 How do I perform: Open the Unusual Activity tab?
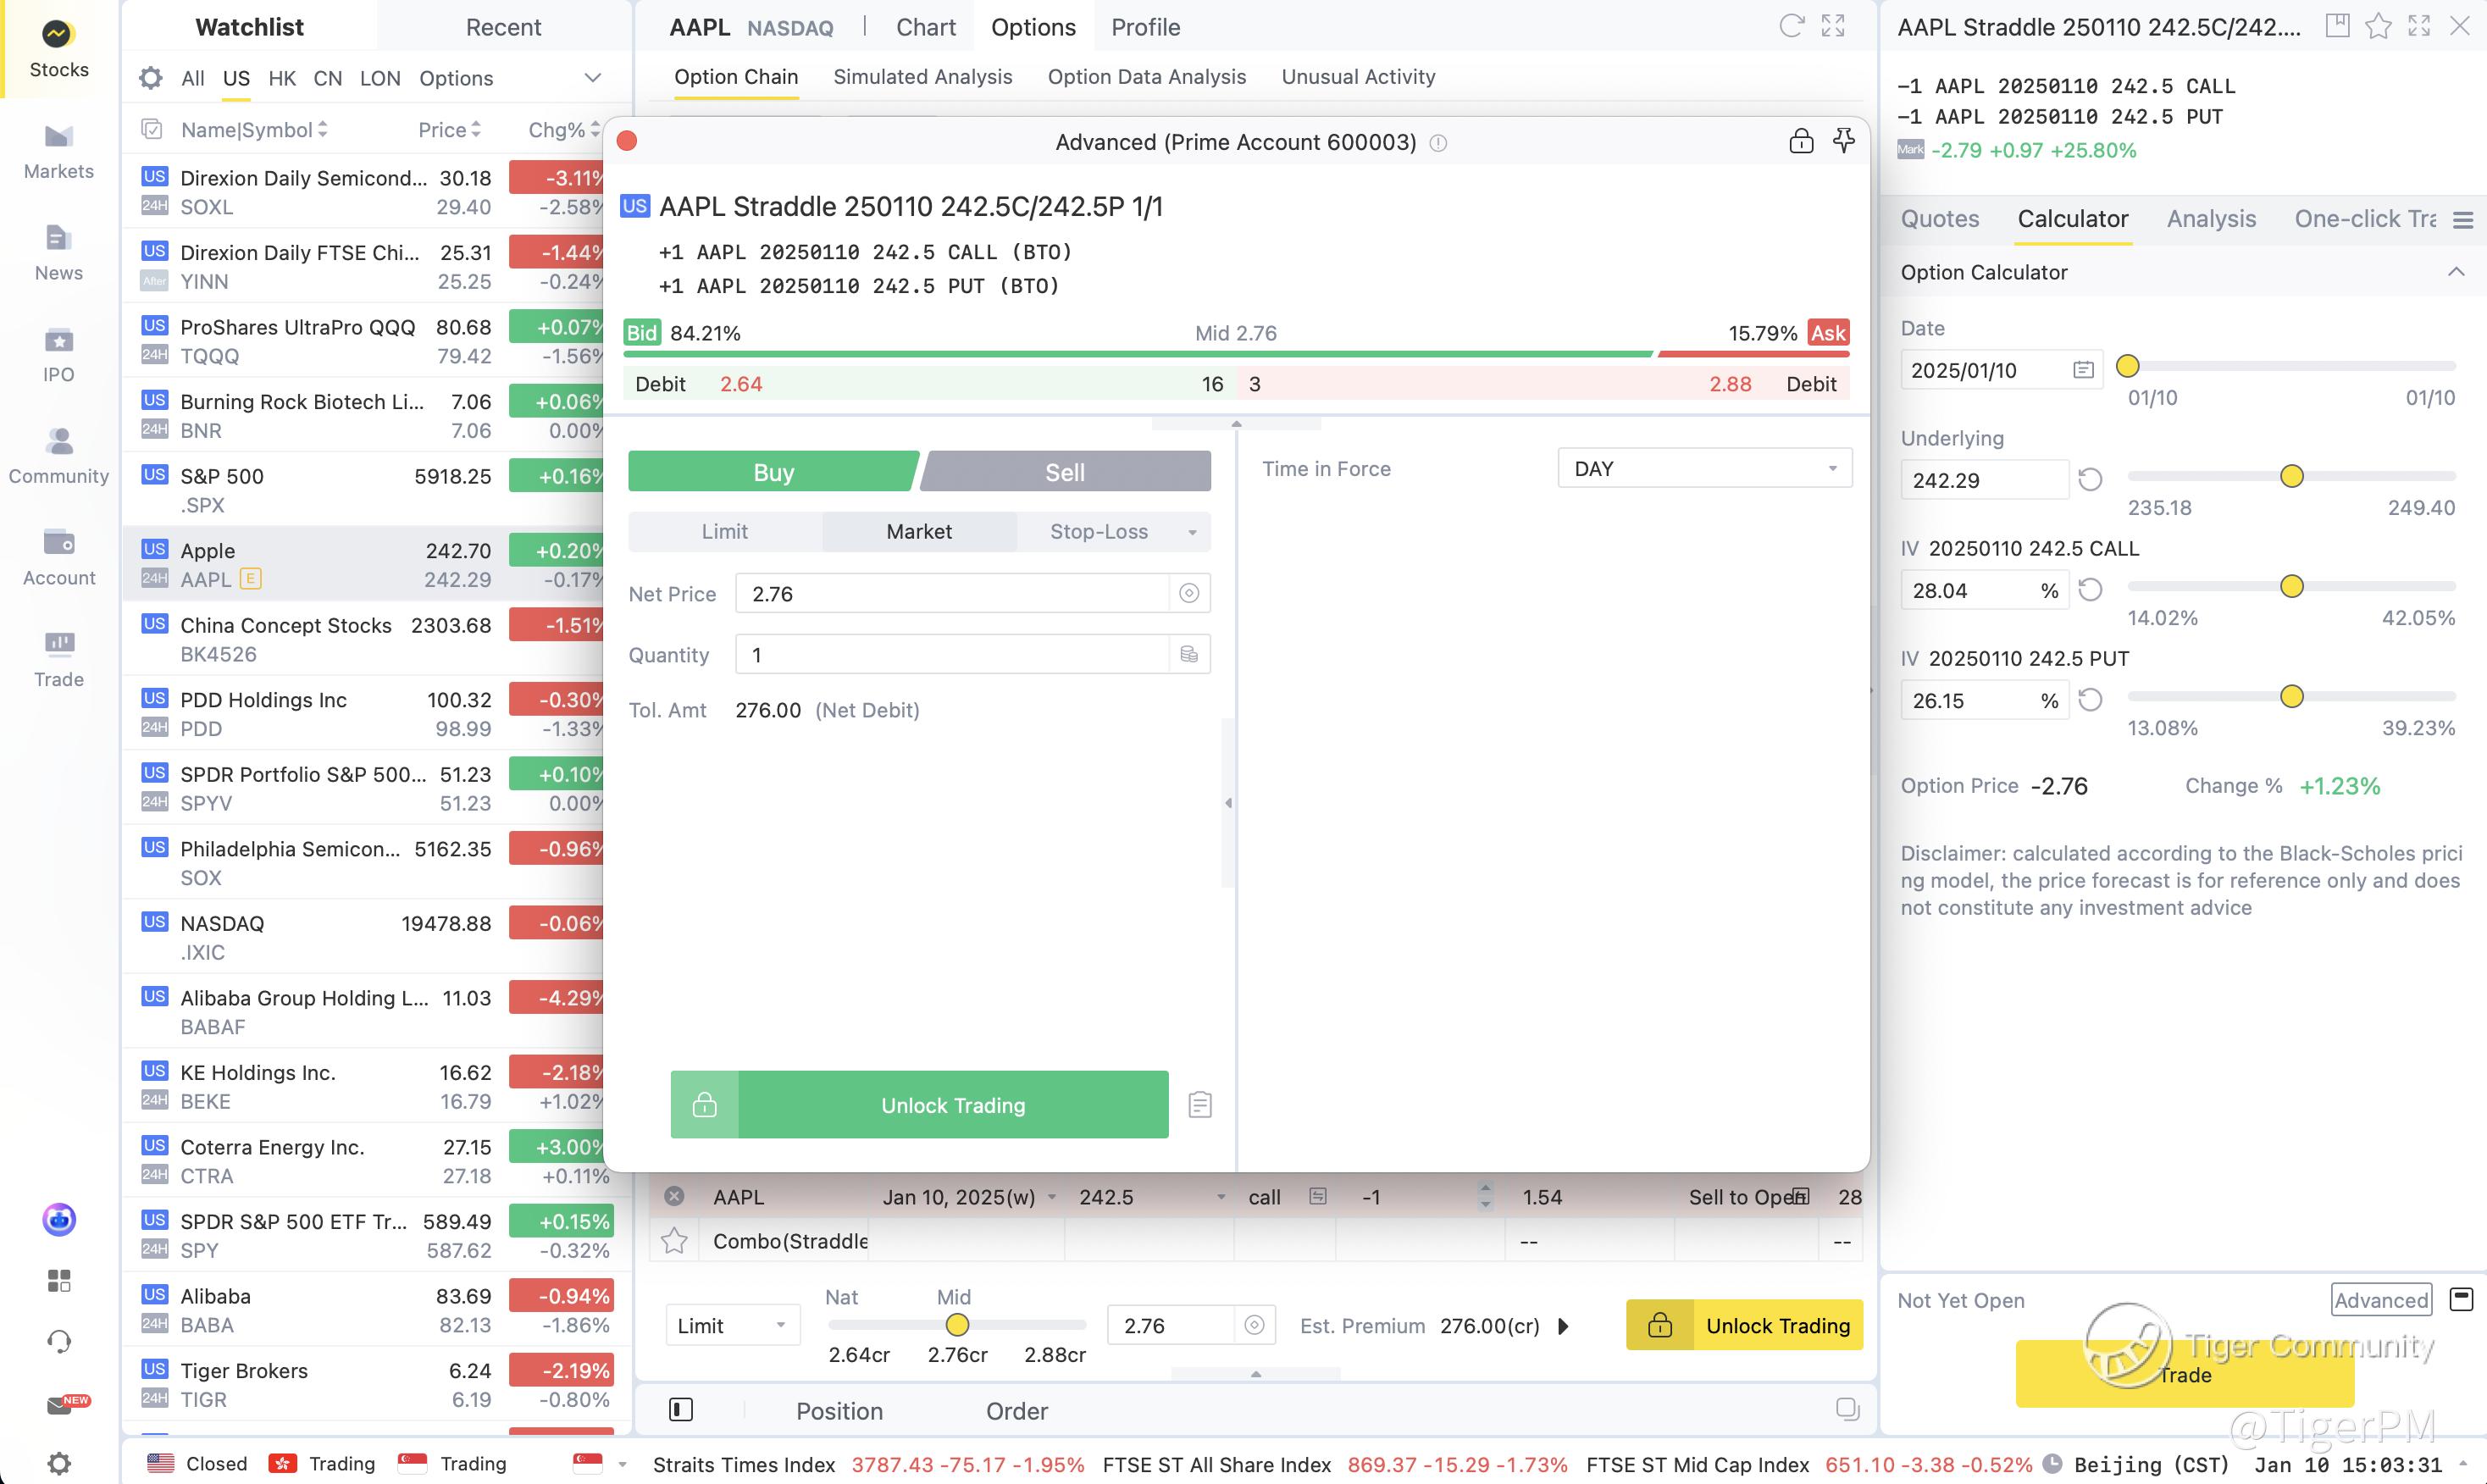1358,77
